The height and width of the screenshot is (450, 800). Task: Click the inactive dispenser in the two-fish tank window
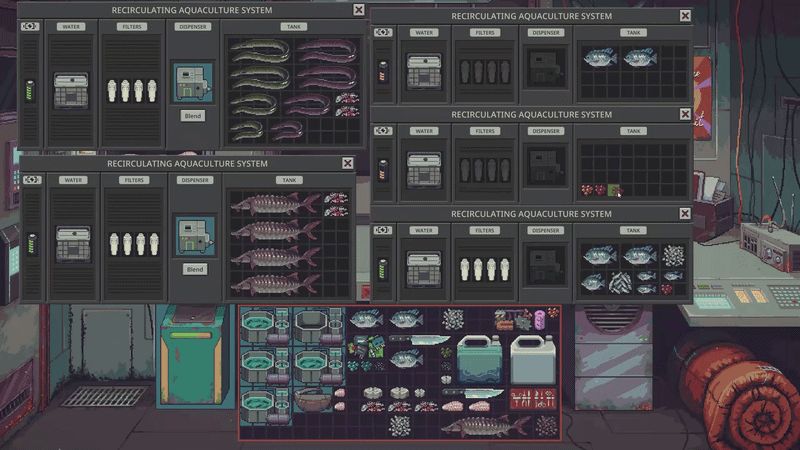(x=545, y=68)
